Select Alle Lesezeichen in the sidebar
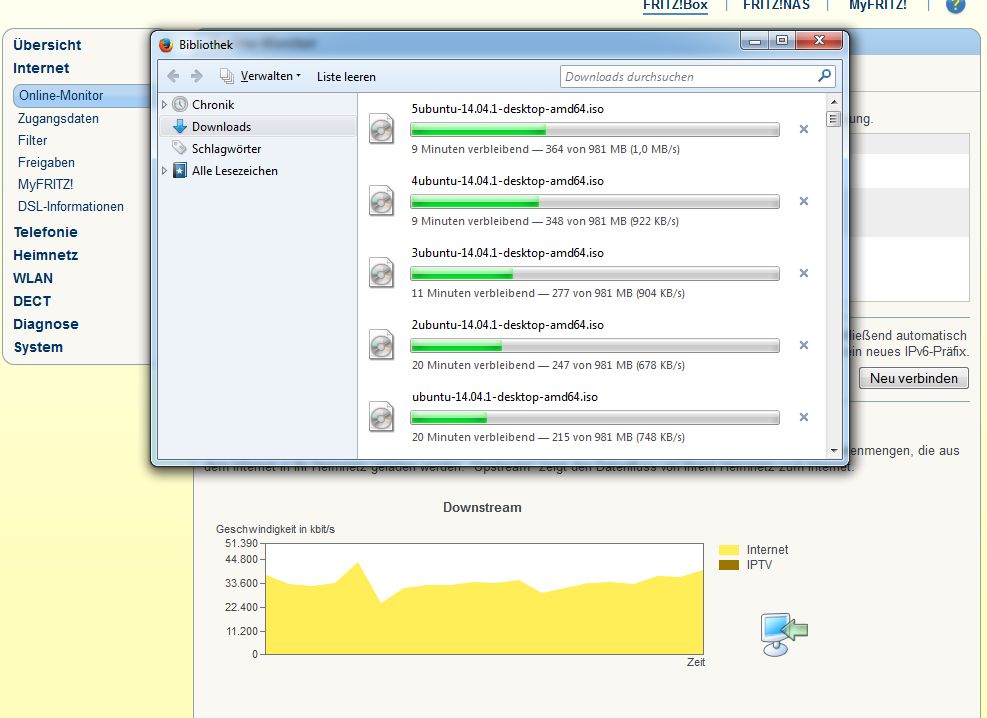 click(234, 171)
